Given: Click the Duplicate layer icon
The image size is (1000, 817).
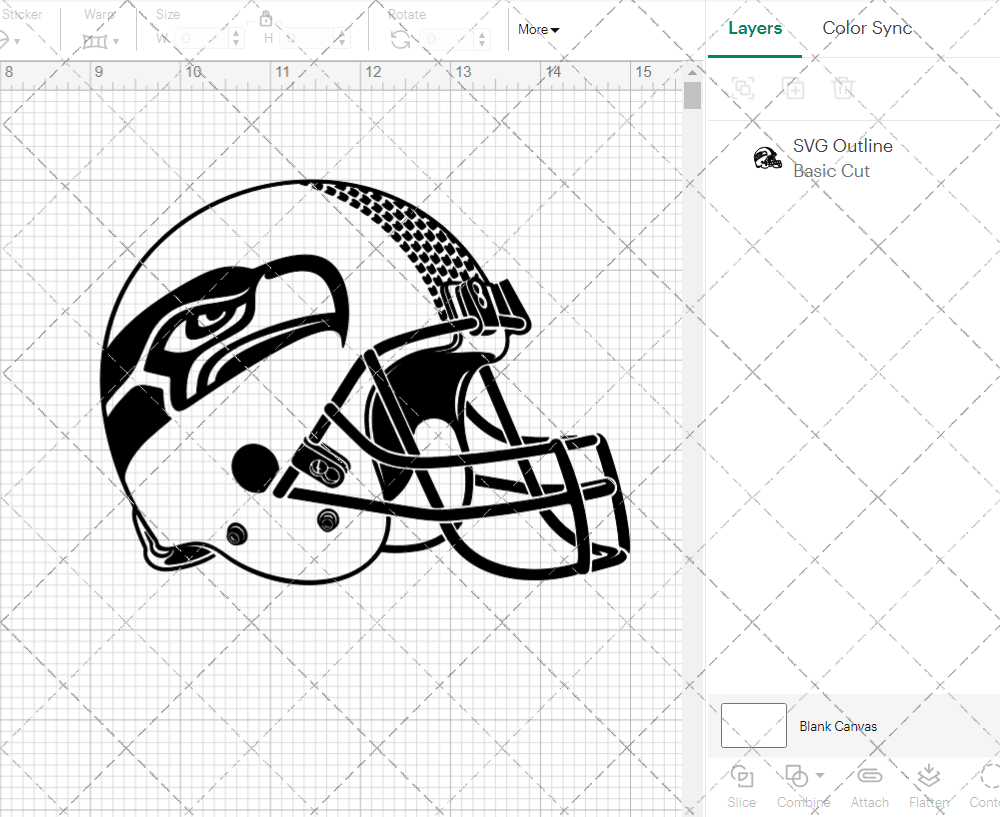Looking at the screenshot, I should click(793, 87).
